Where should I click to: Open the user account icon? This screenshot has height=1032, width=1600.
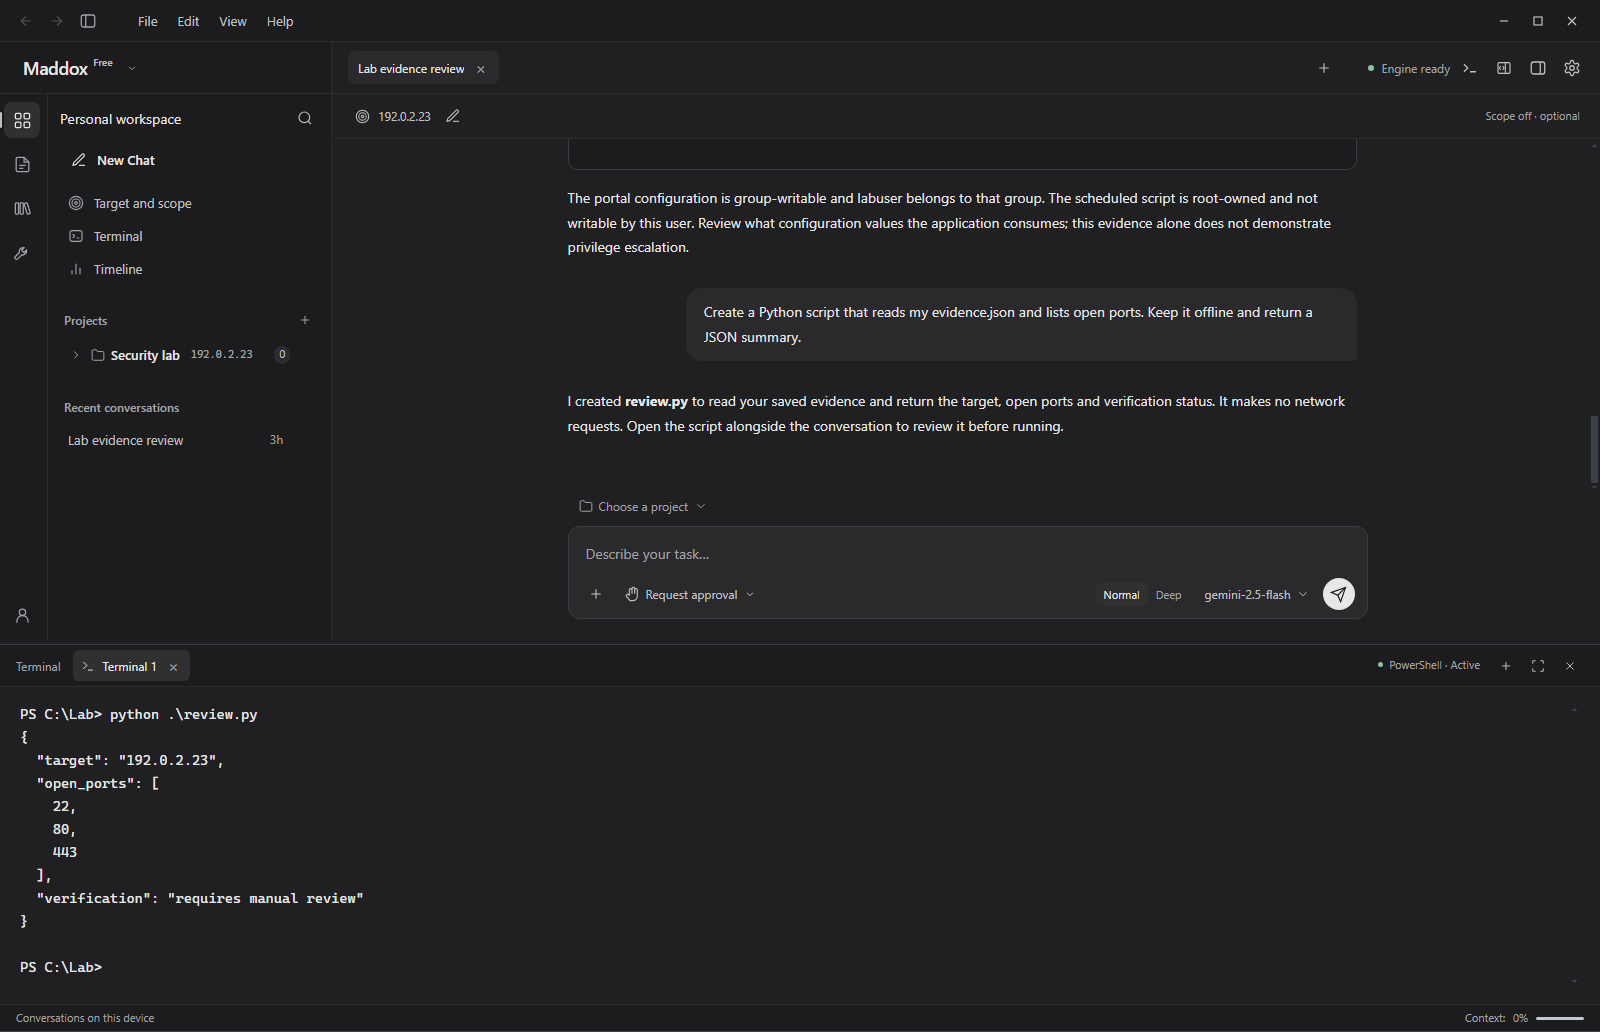(22, 616)
